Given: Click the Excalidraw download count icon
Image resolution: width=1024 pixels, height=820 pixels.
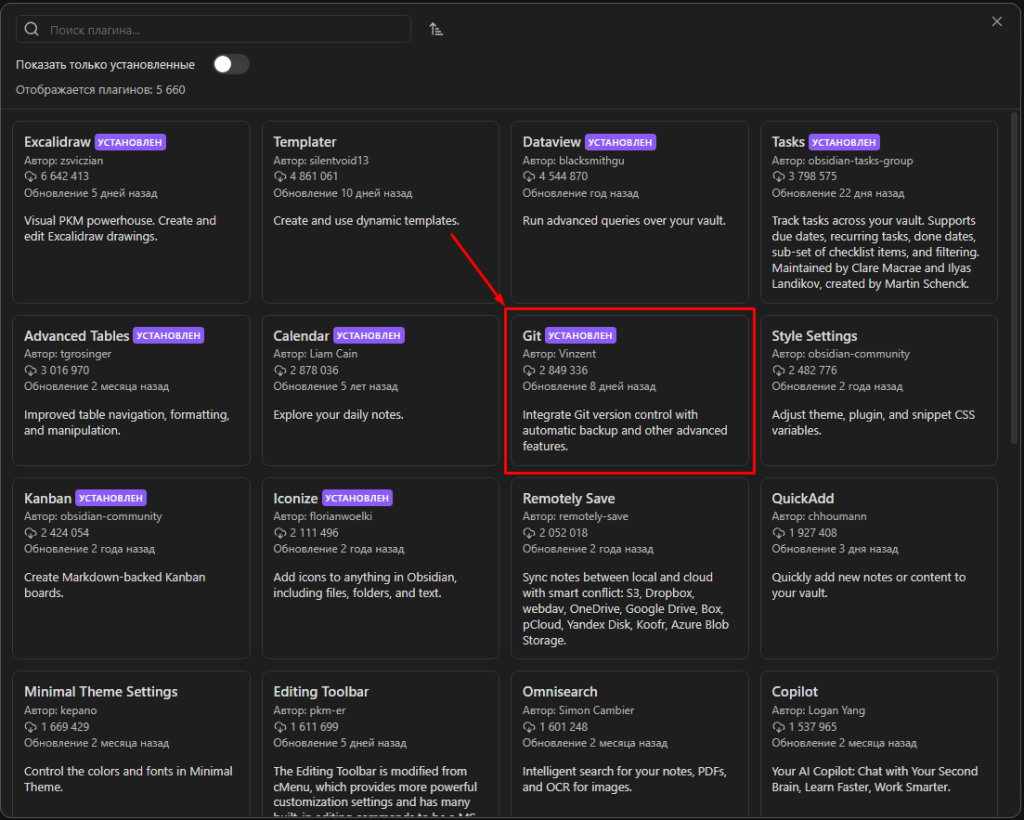Looking at the screenshot, I should point(30,176).
